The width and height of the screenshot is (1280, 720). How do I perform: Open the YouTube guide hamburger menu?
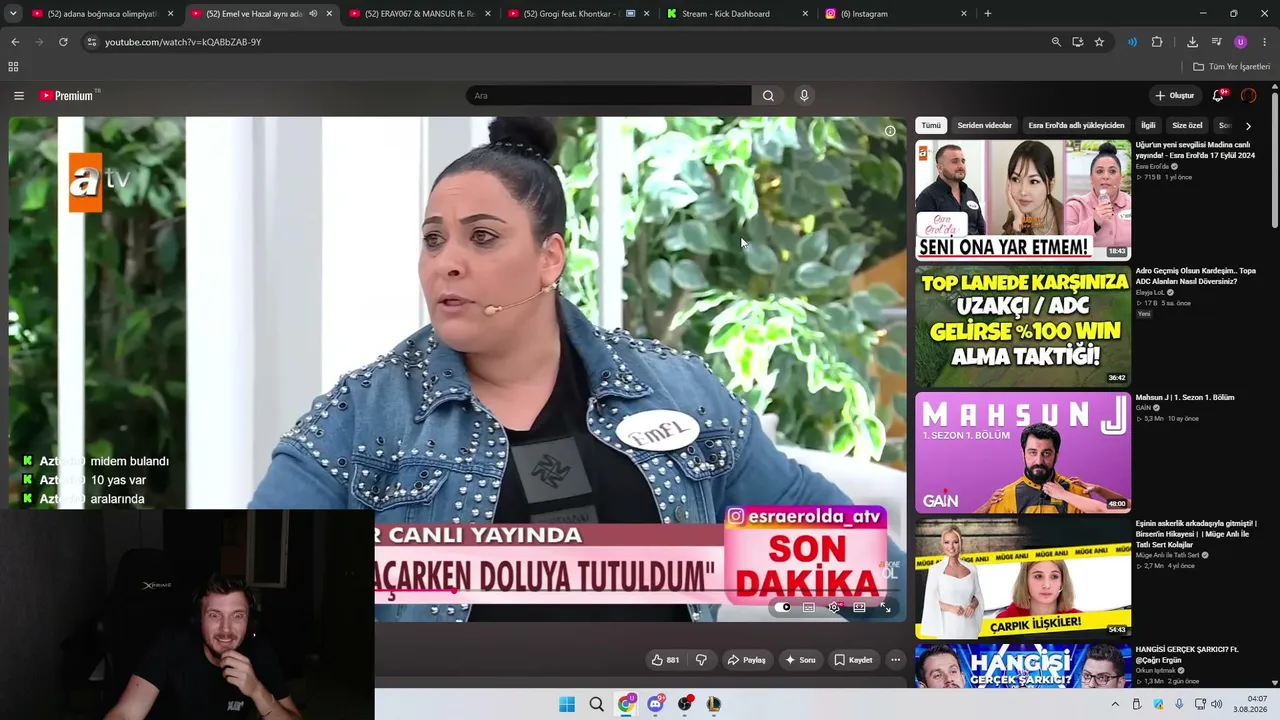click(19, 96)
